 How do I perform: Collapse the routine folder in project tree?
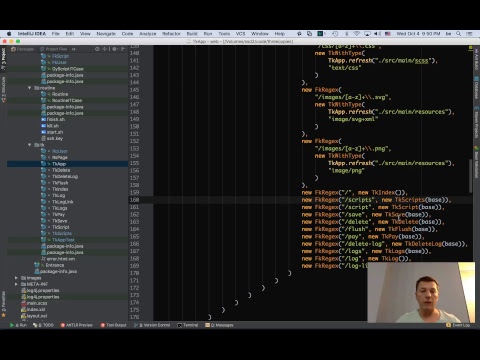[x=29, y=88]
